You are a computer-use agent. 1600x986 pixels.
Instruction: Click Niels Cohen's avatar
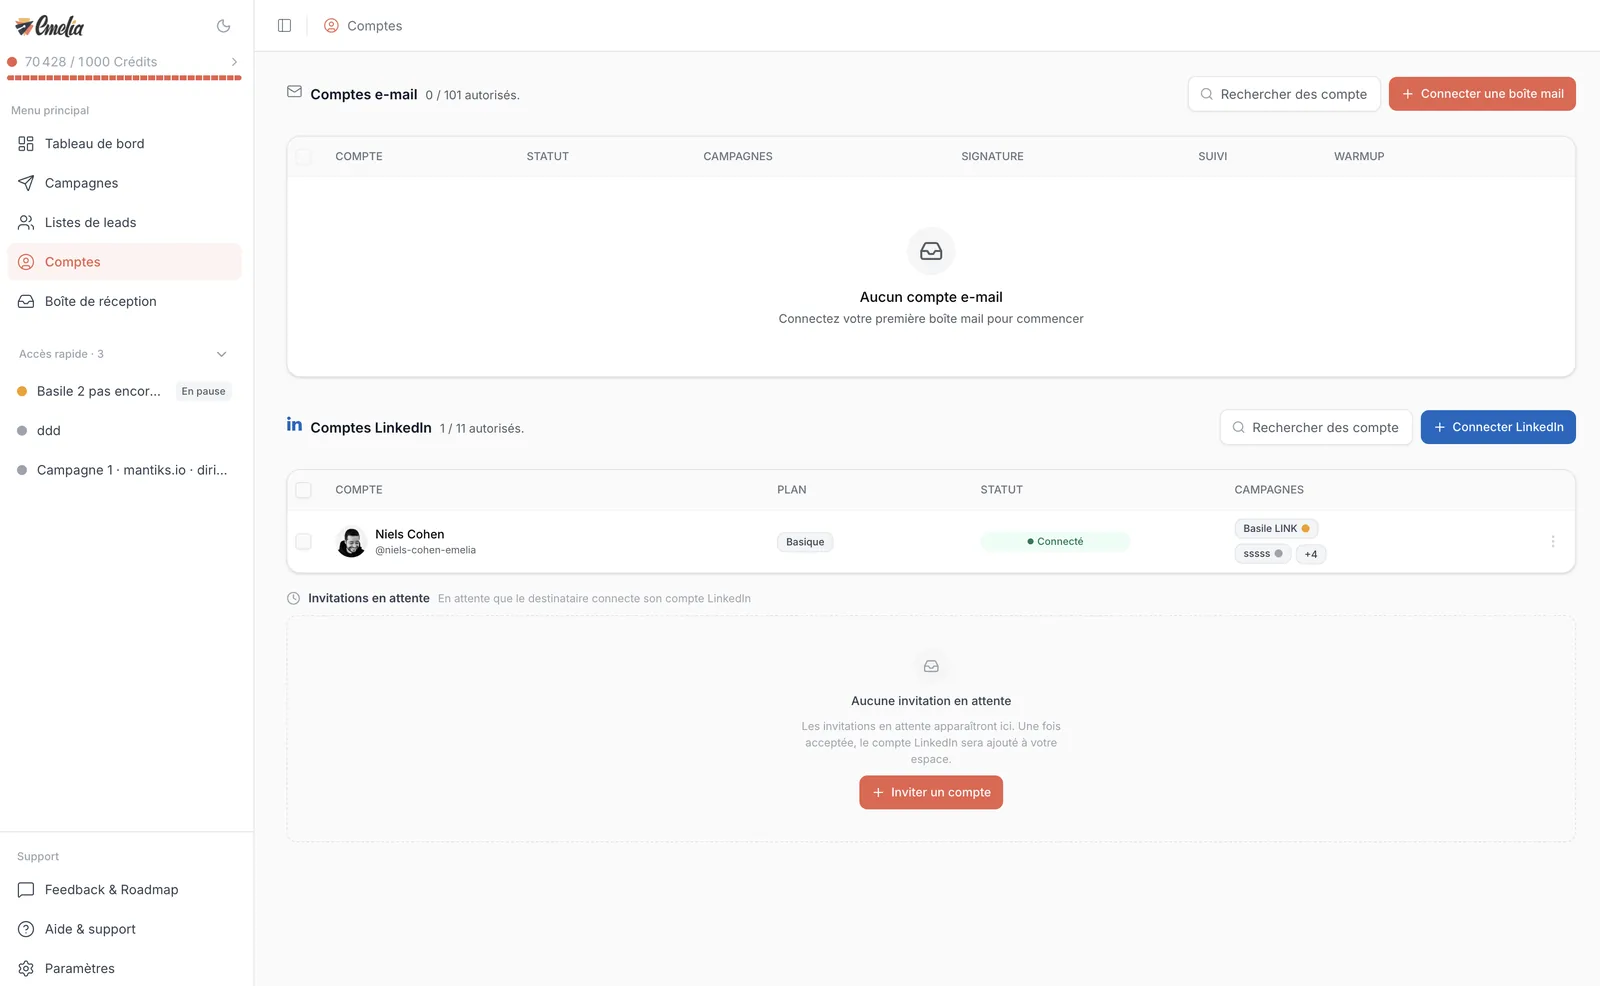[351, 542]
